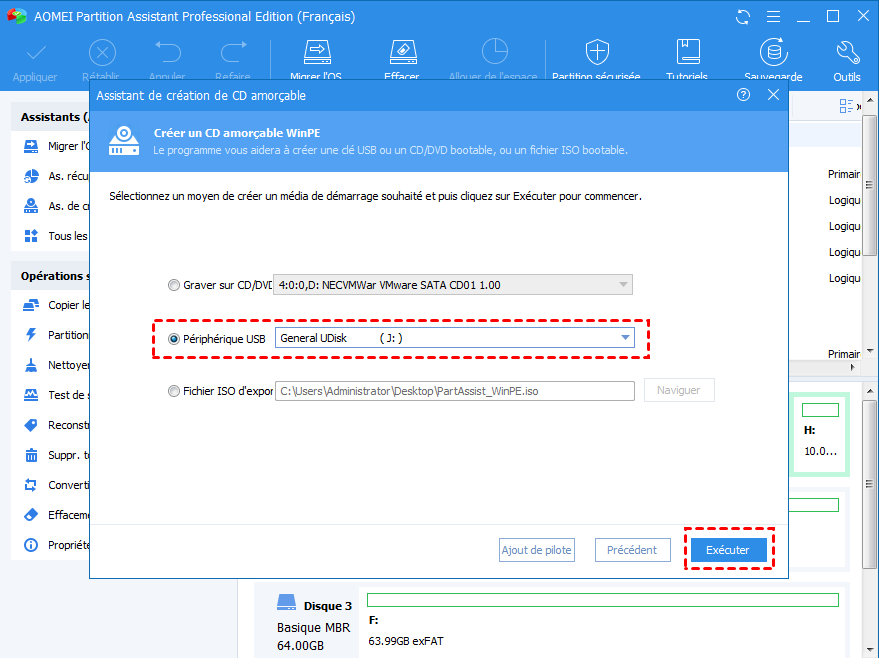Select Propriétés info sidebar item

(x=56, y=545)
